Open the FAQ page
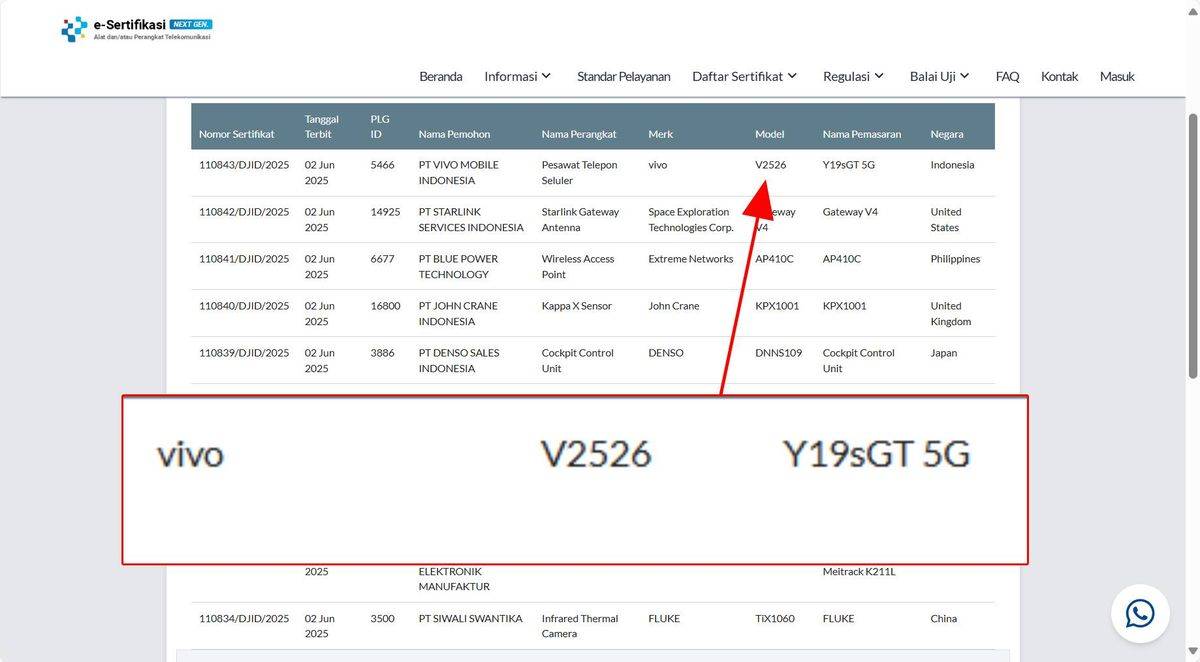Viewport: 1200px width, 662px height. pos(1007,76)
